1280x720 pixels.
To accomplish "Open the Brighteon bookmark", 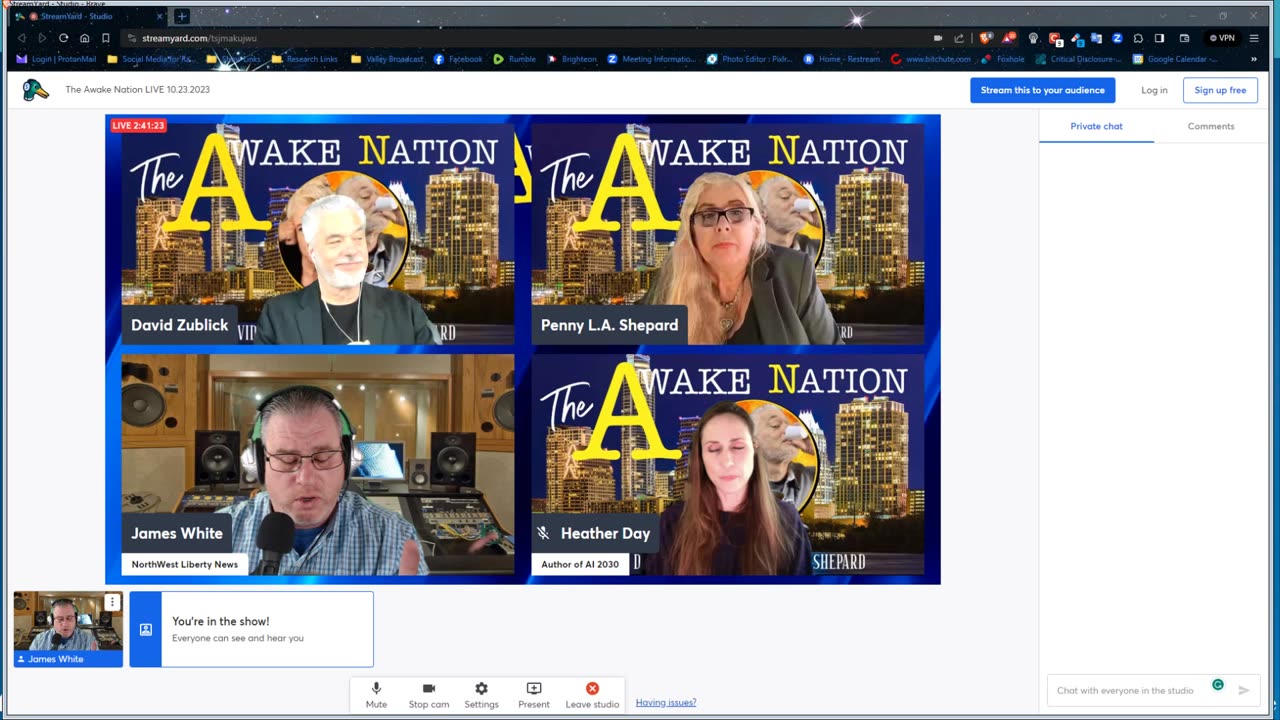I will click(572, 59).
